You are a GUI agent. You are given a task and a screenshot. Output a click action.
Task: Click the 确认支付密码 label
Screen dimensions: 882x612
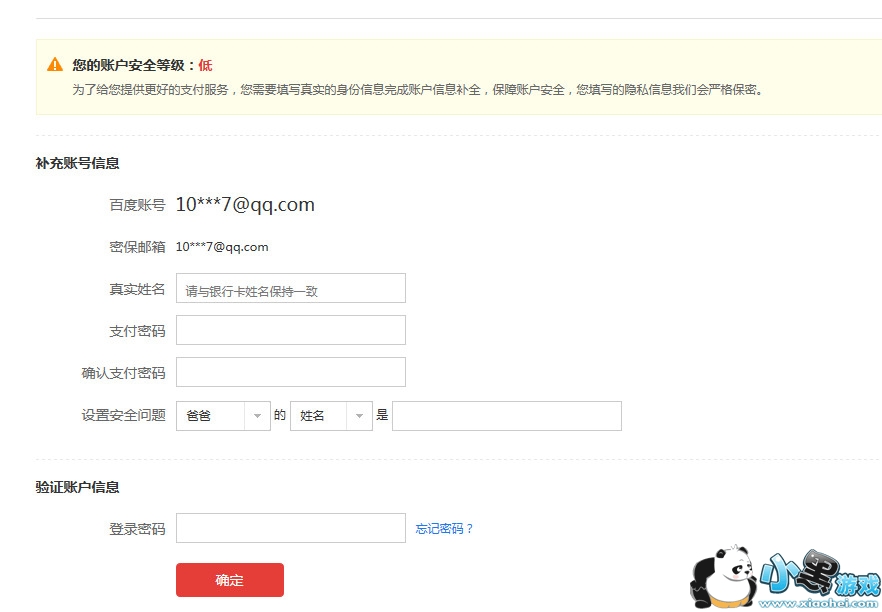(124, 373)
